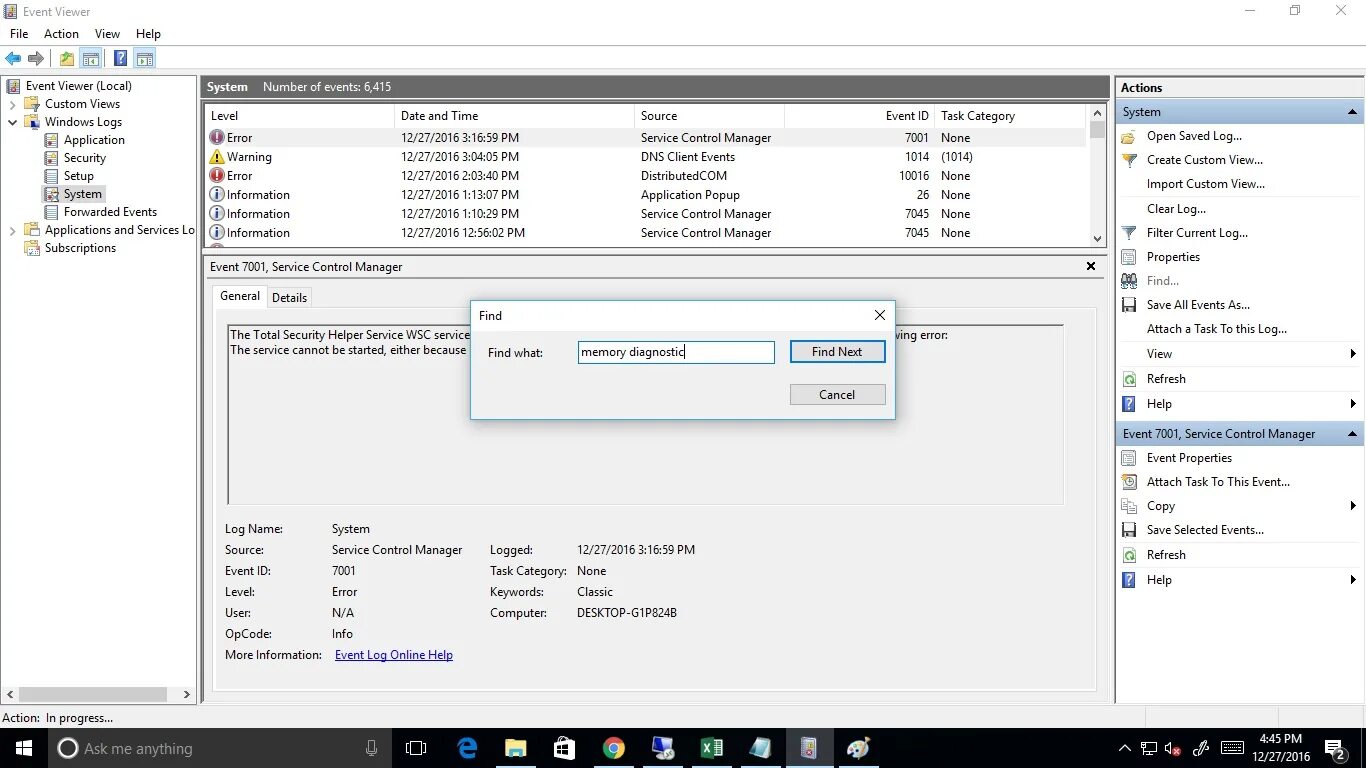Select Application Popup information row
Image resolution: width=1366 pixels, height=768 pixels.
(645, 195)
